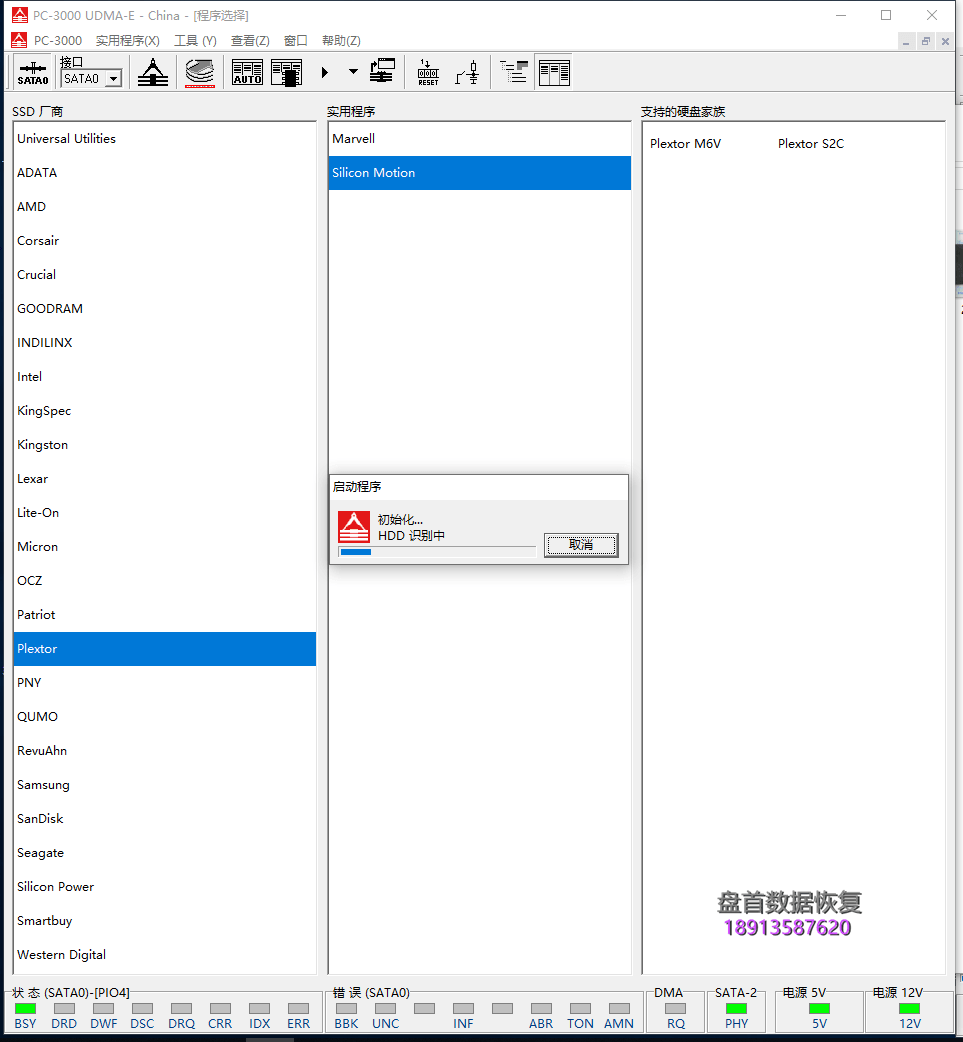The height and width of the screenshot is (1042, 963).
Task: Click the BSY status indicator
Action: click(25, 1008)
